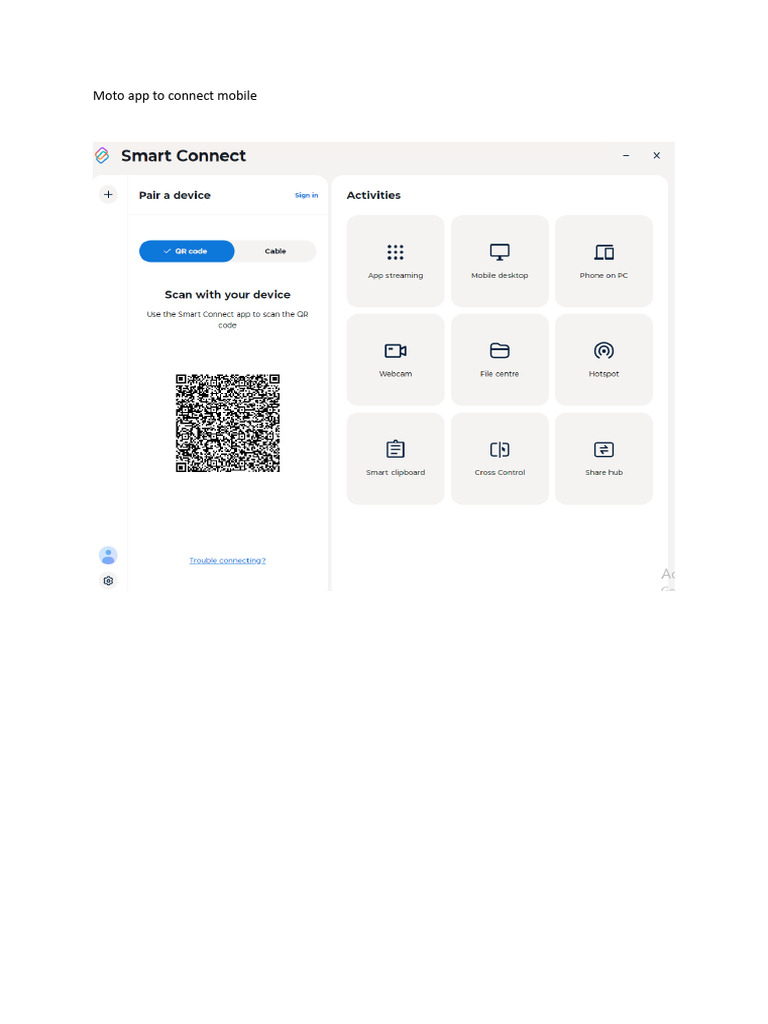Add a new device with plus icon

pyautogui.click(x=108, y=194)
